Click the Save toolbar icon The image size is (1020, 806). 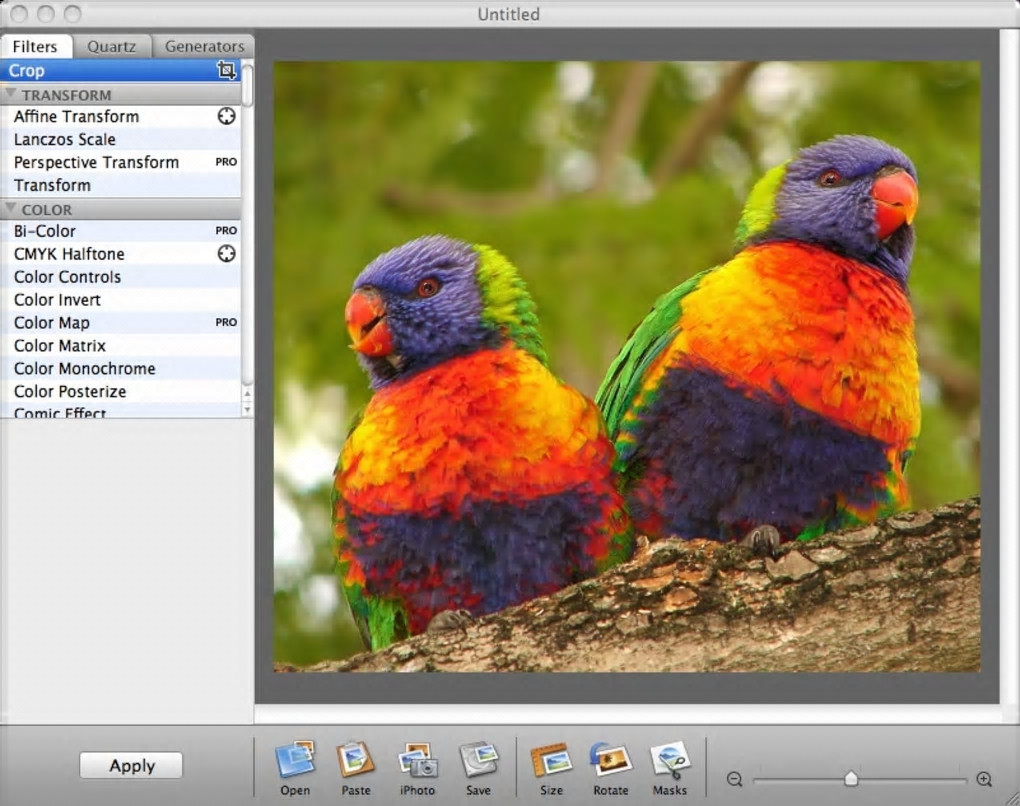[x=478, y=761]
